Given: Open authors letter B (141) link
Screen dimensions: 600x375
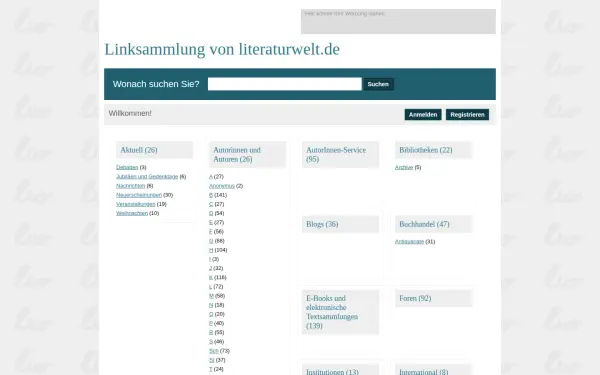Looking at the screenshot, I should [x=211, y=195].
